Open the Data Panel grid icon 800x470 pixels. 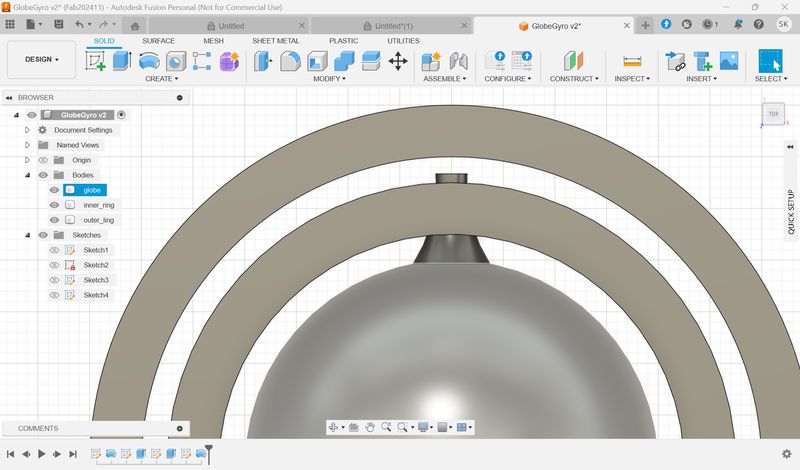10,24
